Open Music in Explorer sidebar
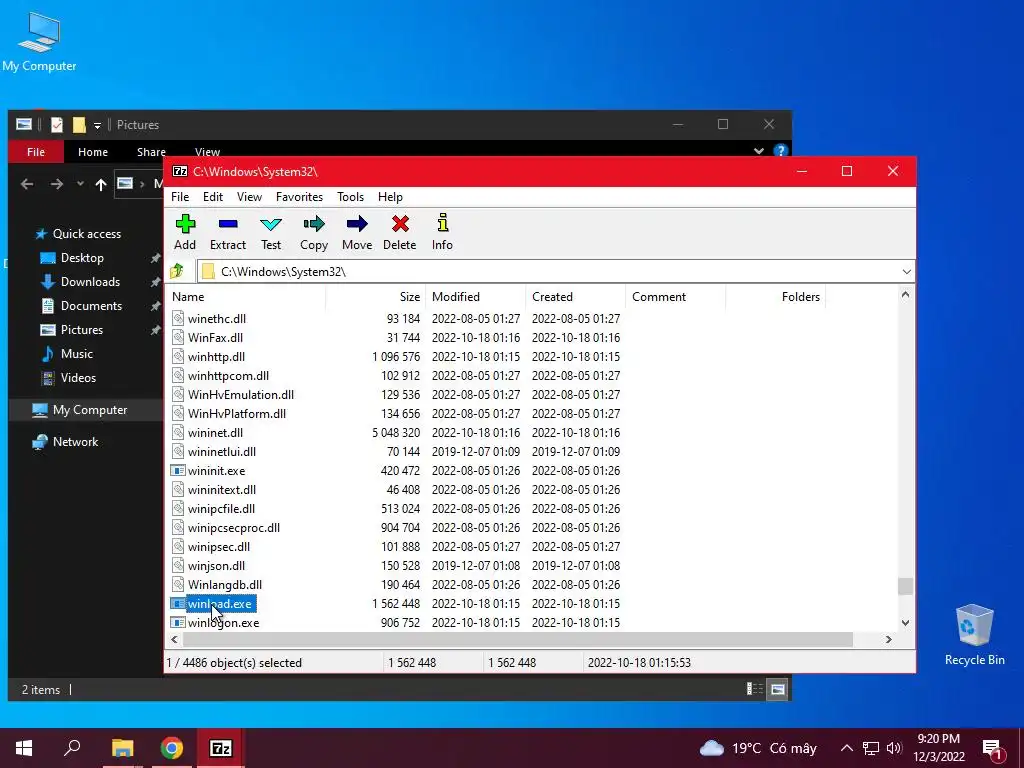Image resolution: width=1024 pixels, height=768 pixels. [x=76, y=354]
